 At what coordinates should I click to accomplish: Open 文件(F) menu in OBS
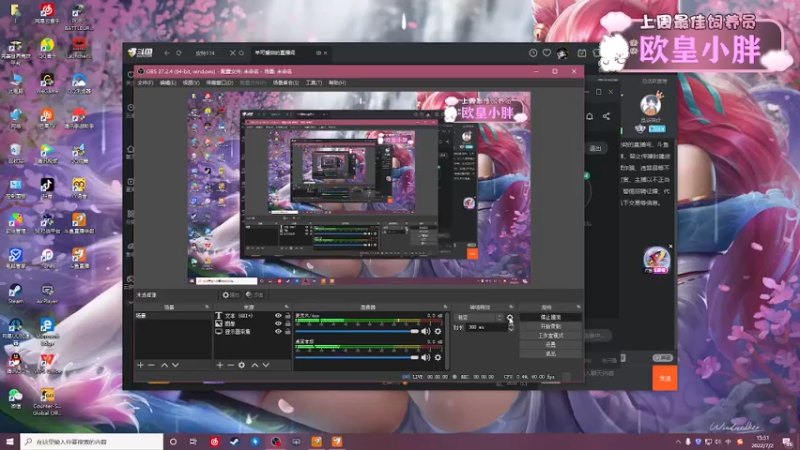(145, 83)
